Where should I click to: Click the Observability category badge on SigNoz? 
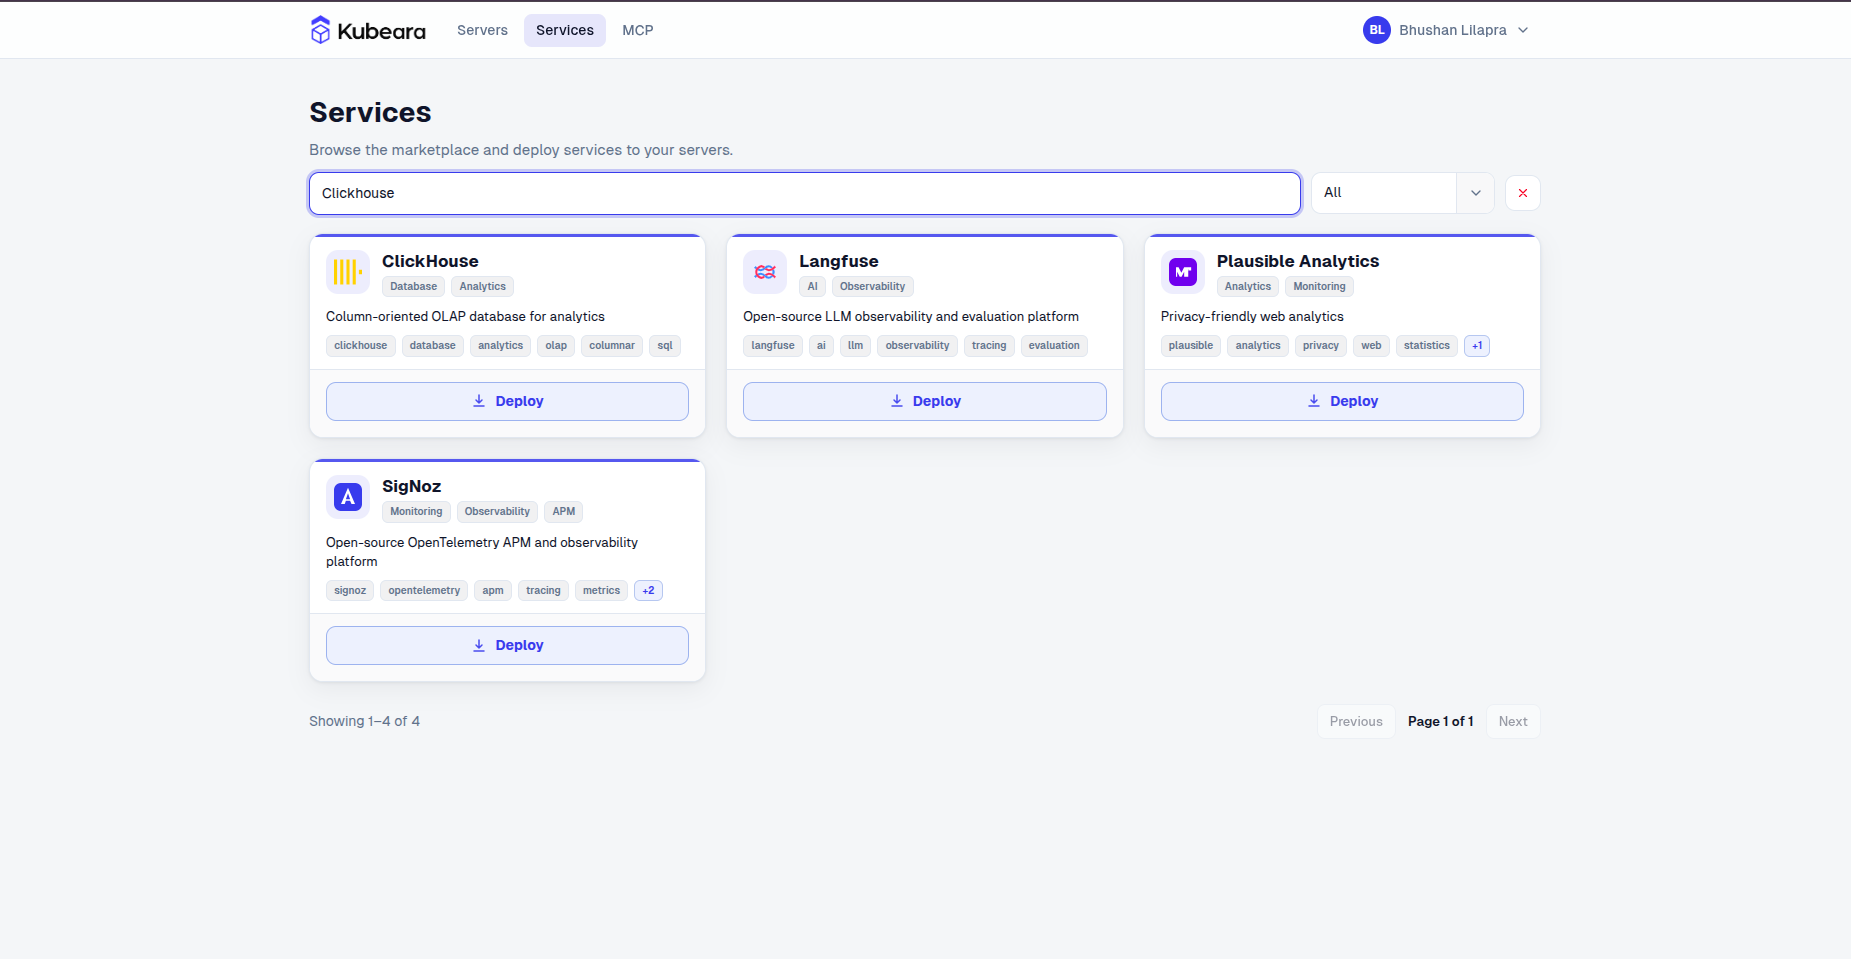pyautogui.click(x=497, y=512)
